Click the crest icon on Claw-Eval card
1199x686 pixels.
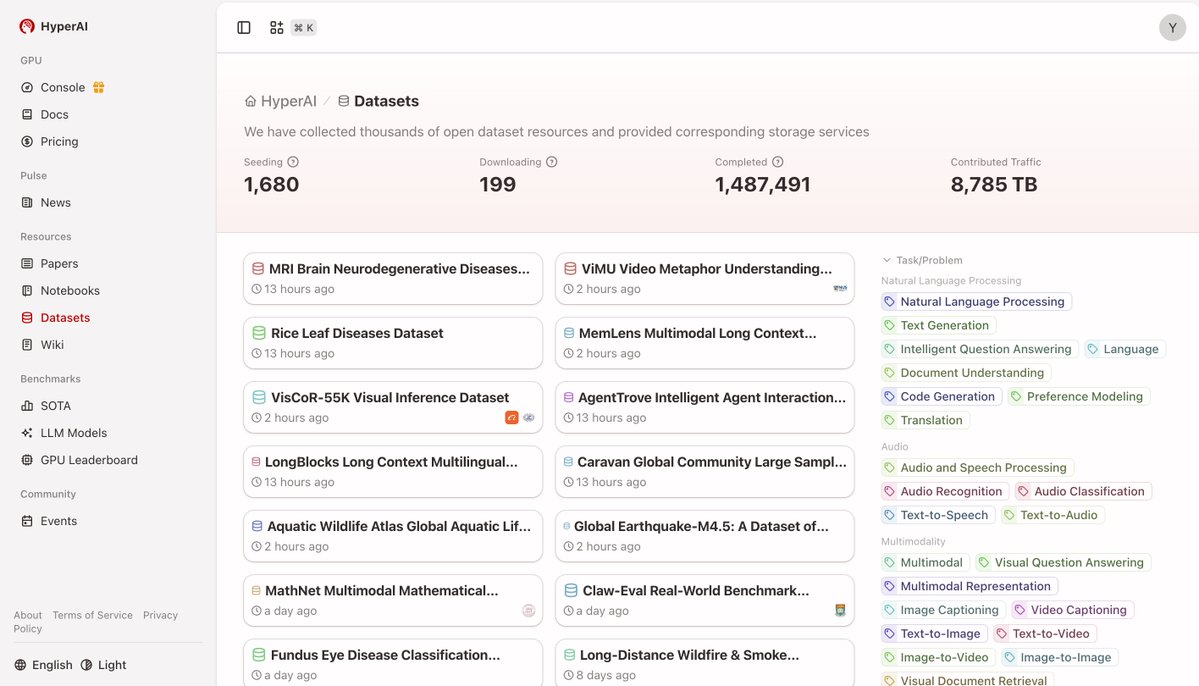click(x=840, y=610)
